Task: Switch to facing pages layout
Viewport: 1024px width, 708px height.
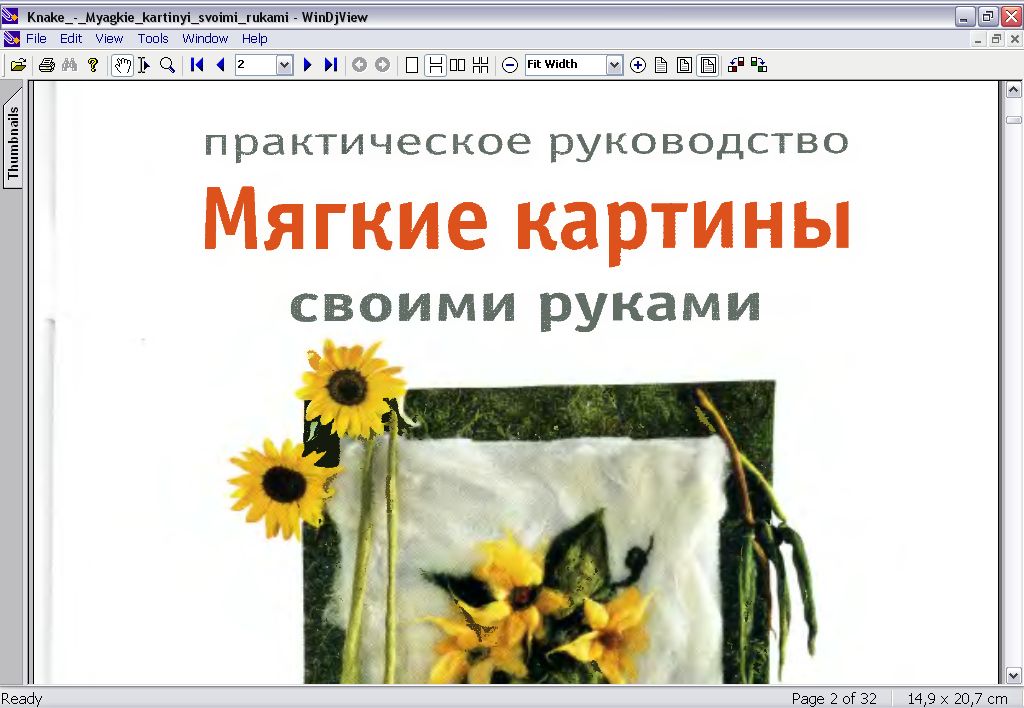Action: click(458, 65)
